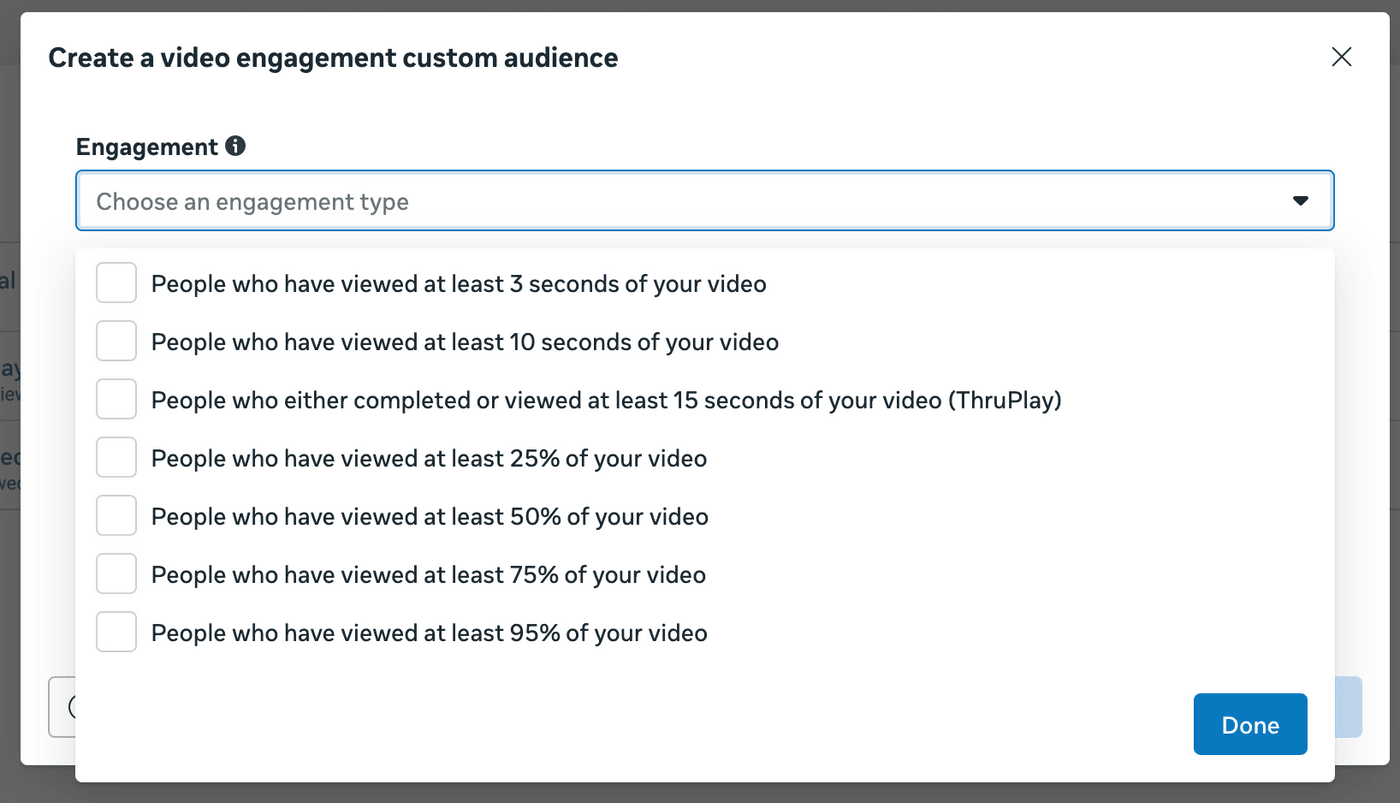Image resolution: width=1400 pixels, height=803 pixels.
Task: Enable the 10 seconds viewed checkbox
Action: point(116,342)
